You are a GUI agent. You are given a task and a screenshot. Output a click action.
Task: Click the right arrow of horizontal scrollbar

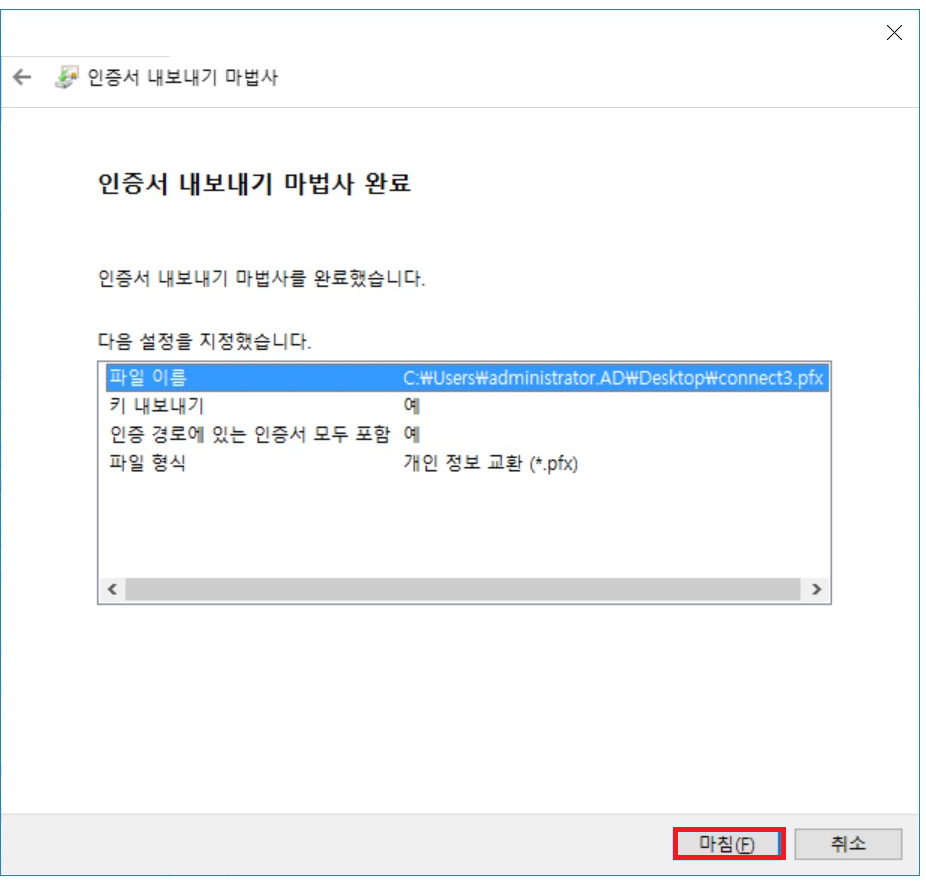[x=817, y=590]
